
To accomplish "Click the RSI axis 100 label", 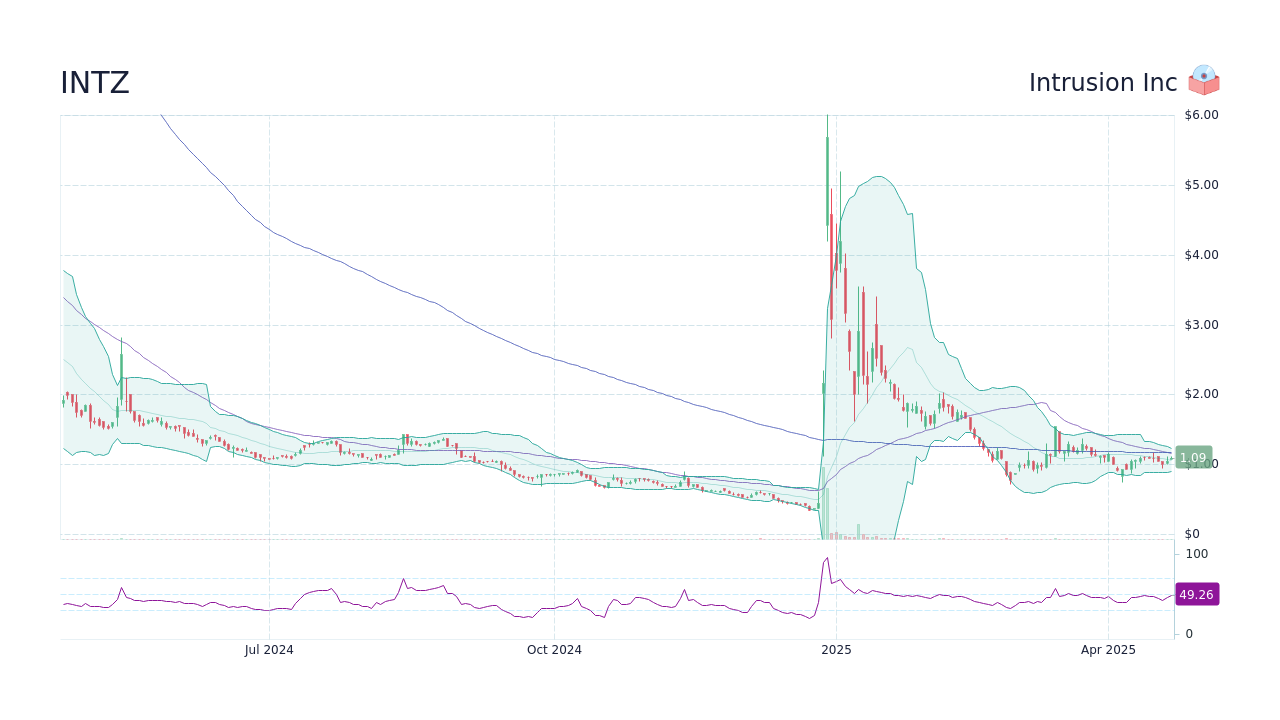I will pos(1197,554).
